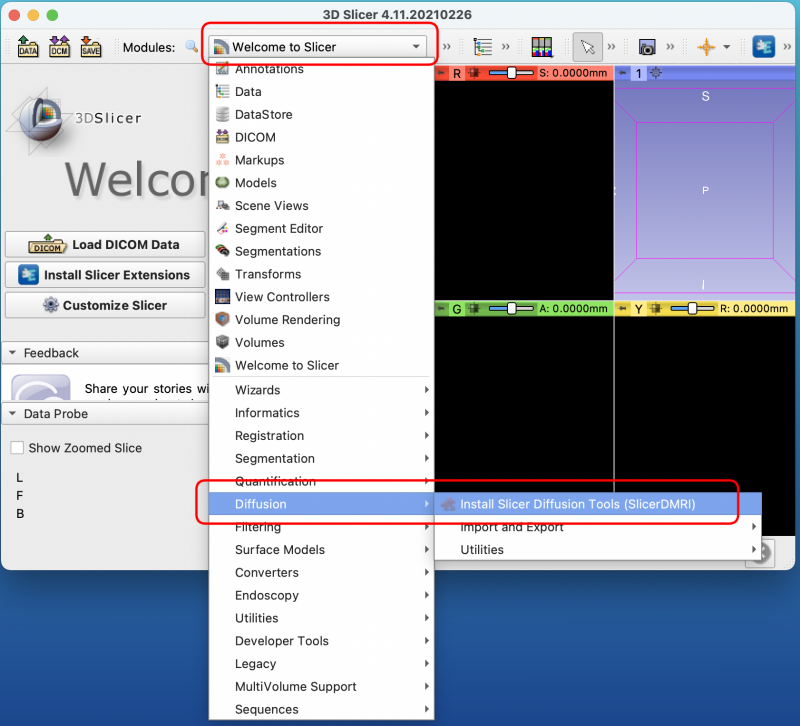Expand the Registration submenu

[x=321, y=436]
